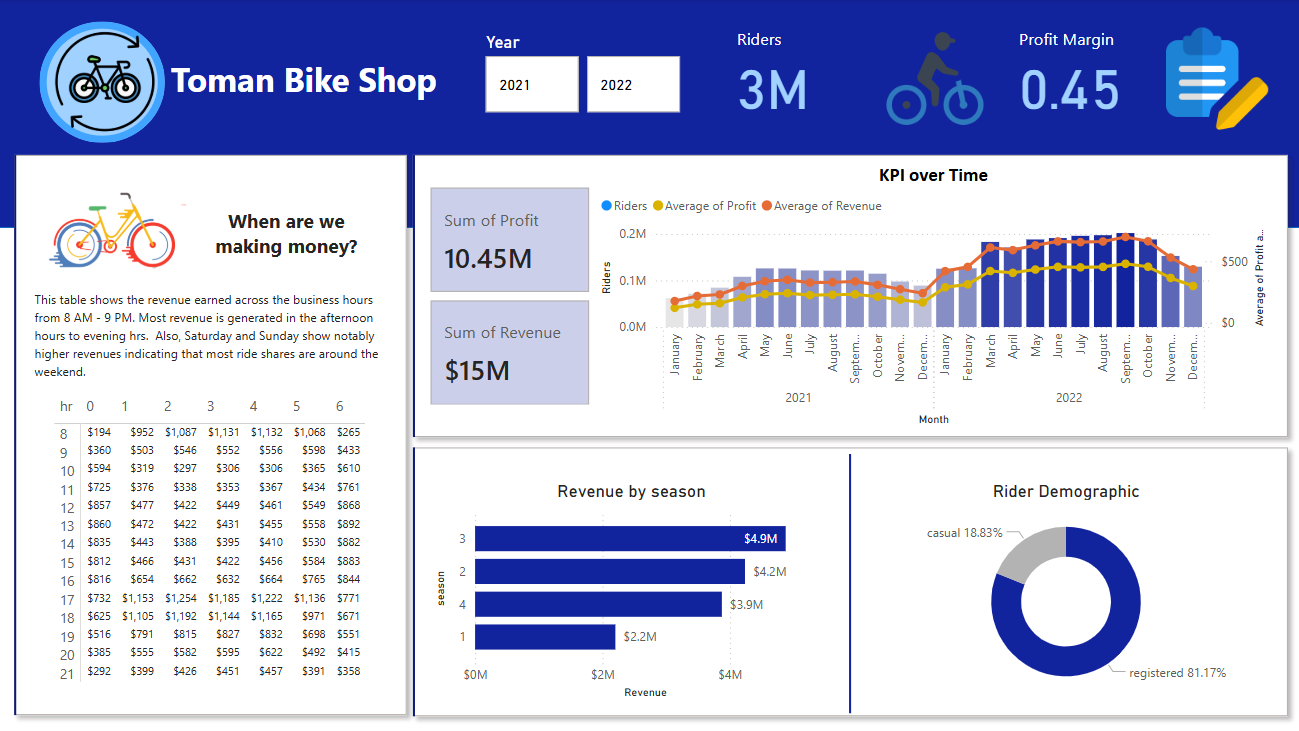Select the 2021 year slicer
This screenshot has height=731, width=1299.
(x=532, y=85)
